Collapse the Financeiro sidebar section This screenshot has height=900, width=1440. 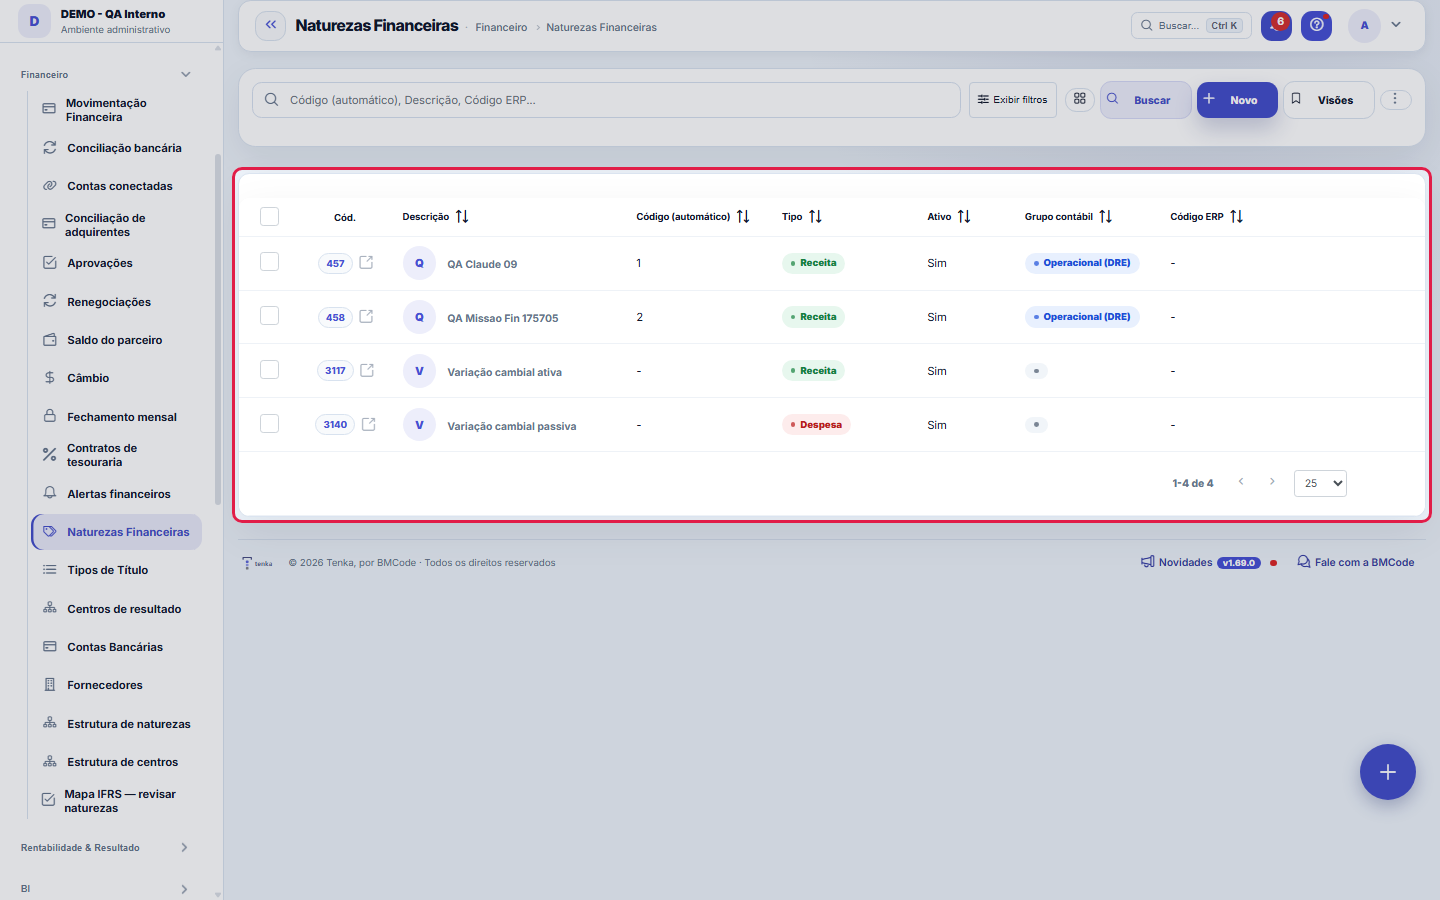point(185,75)
